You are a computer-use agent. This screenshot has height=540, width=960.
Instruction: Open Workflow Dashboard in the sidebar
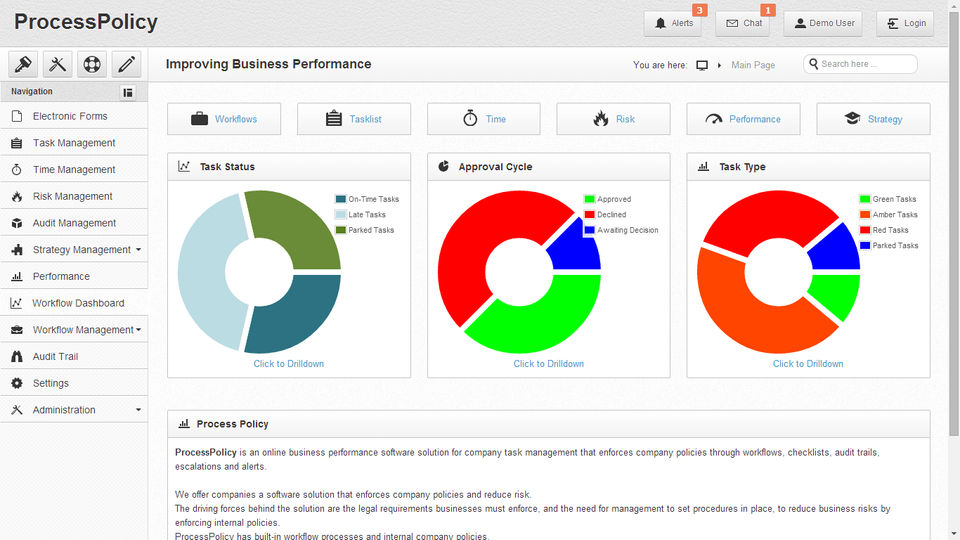coord(73,303)
